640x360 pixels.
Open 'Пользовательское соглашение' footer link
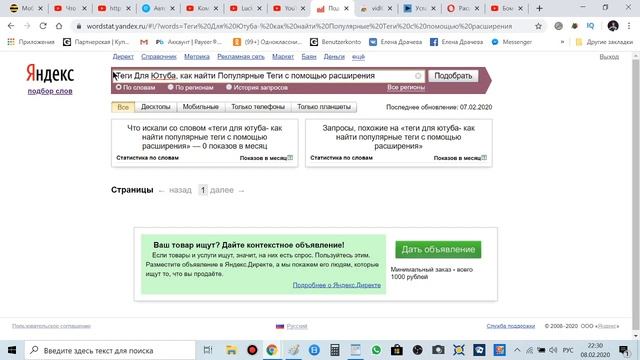point(51,326)
